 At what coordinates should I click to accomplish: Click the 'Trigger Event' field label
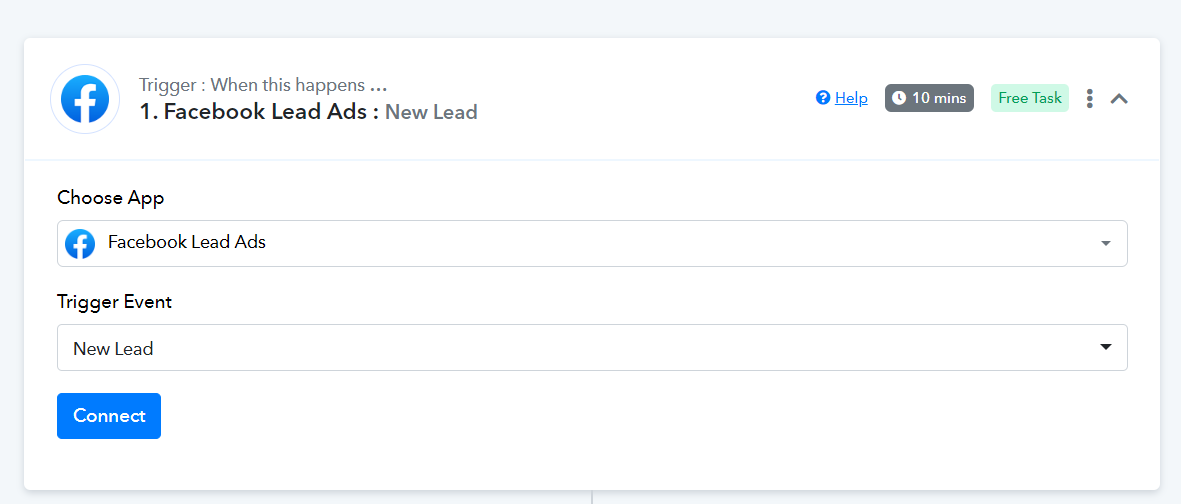(x=114, y=302)
